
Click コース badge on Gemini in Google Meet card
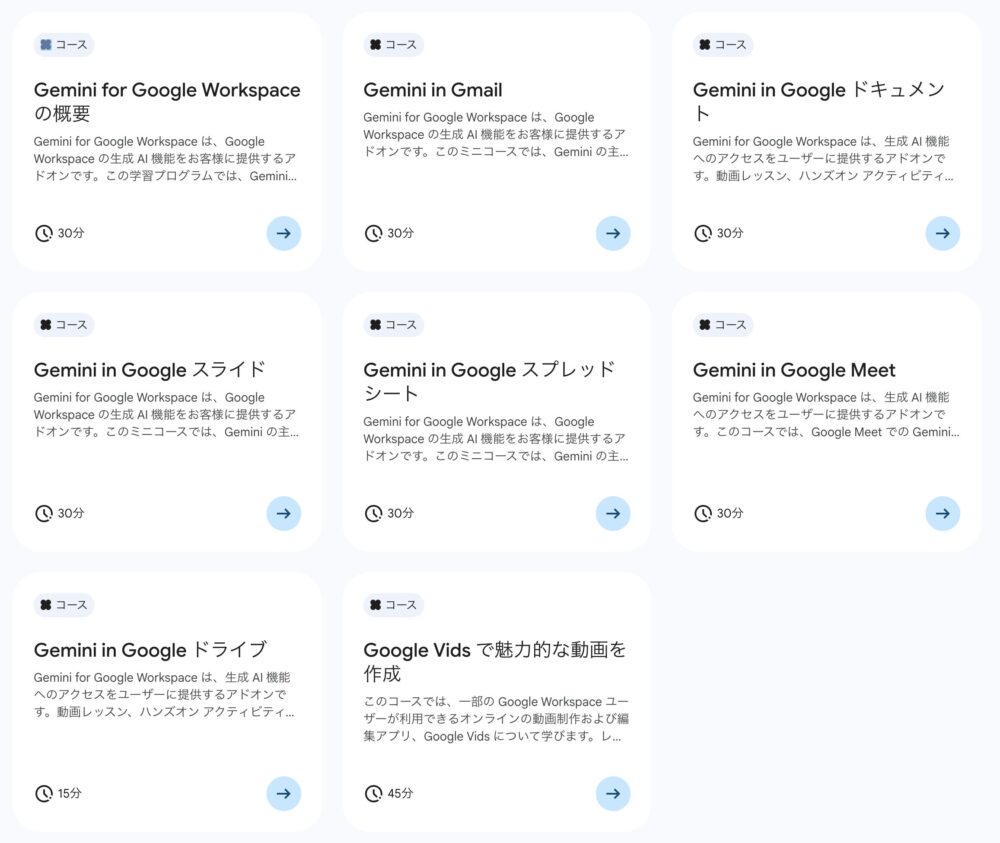722,325
